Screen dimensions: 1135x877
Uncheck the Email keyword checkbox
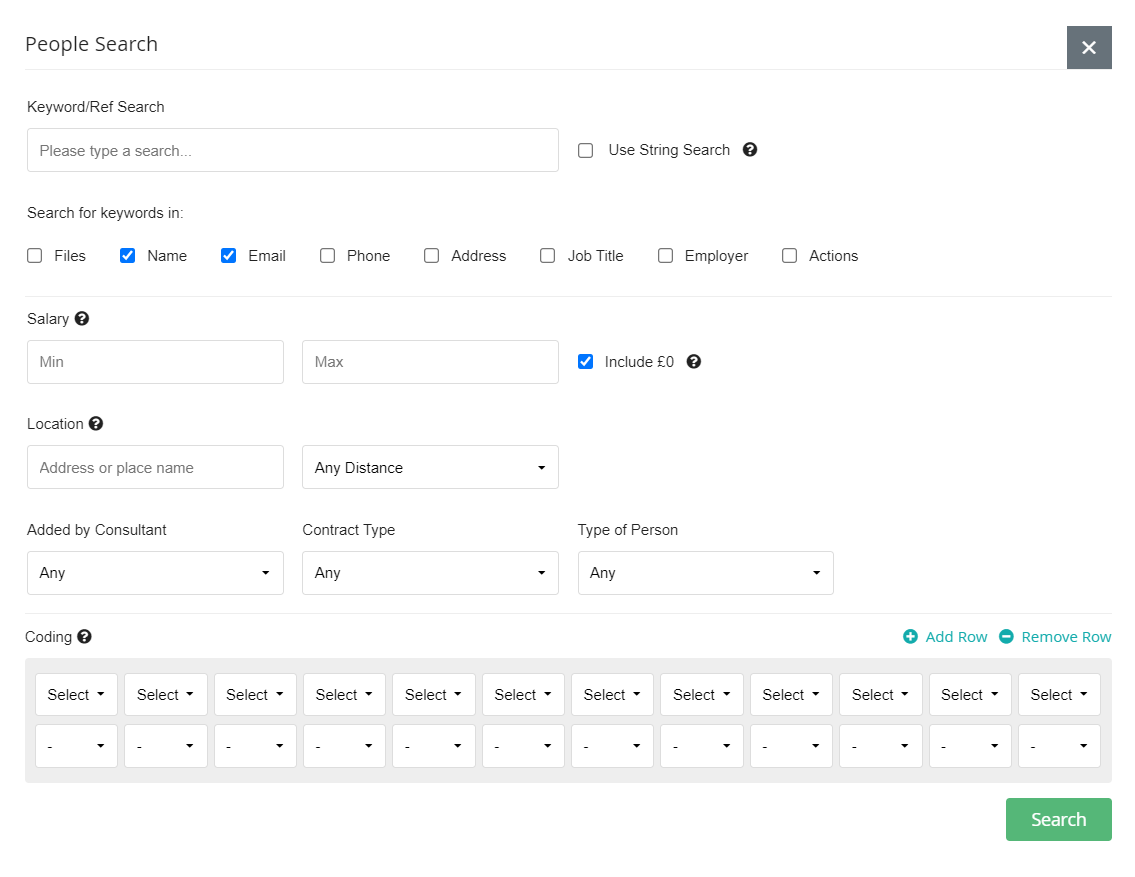tap(229, 256)
